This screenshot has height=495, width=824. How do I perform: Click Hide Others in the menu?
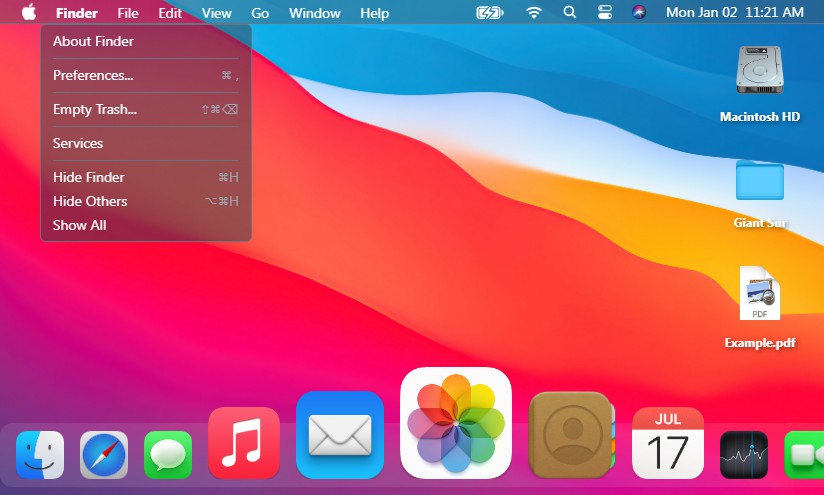pyautogui.click(x=90, y=201)
